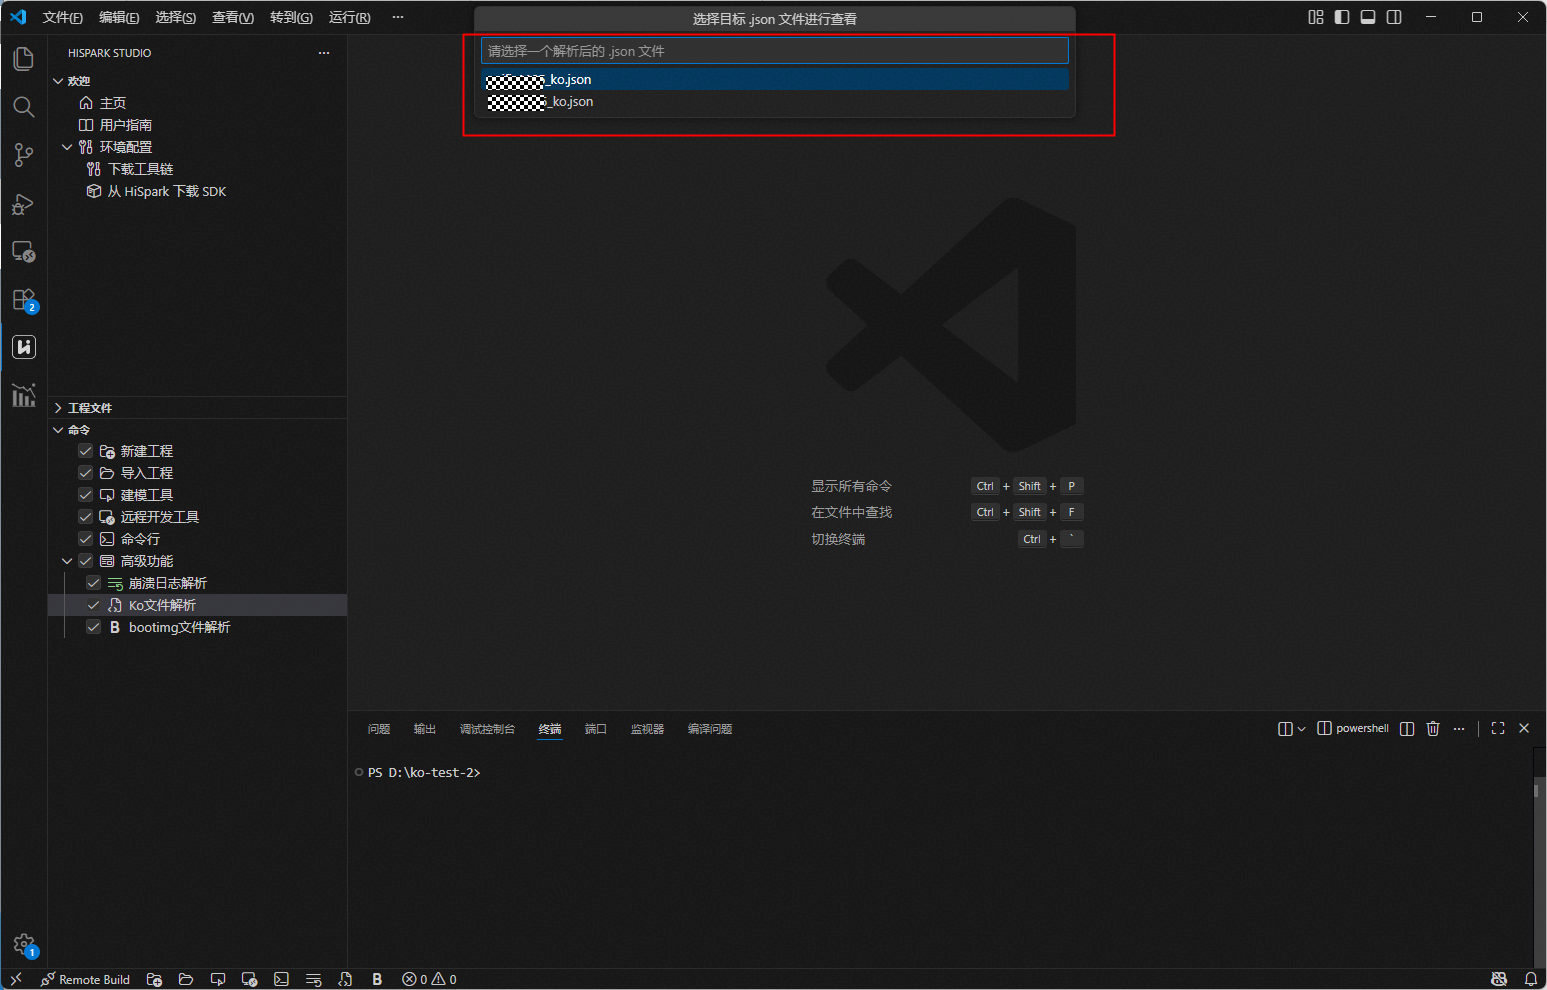Open the 文件(F) menu
Screen dimensions: 1547x990
[63, 17]
